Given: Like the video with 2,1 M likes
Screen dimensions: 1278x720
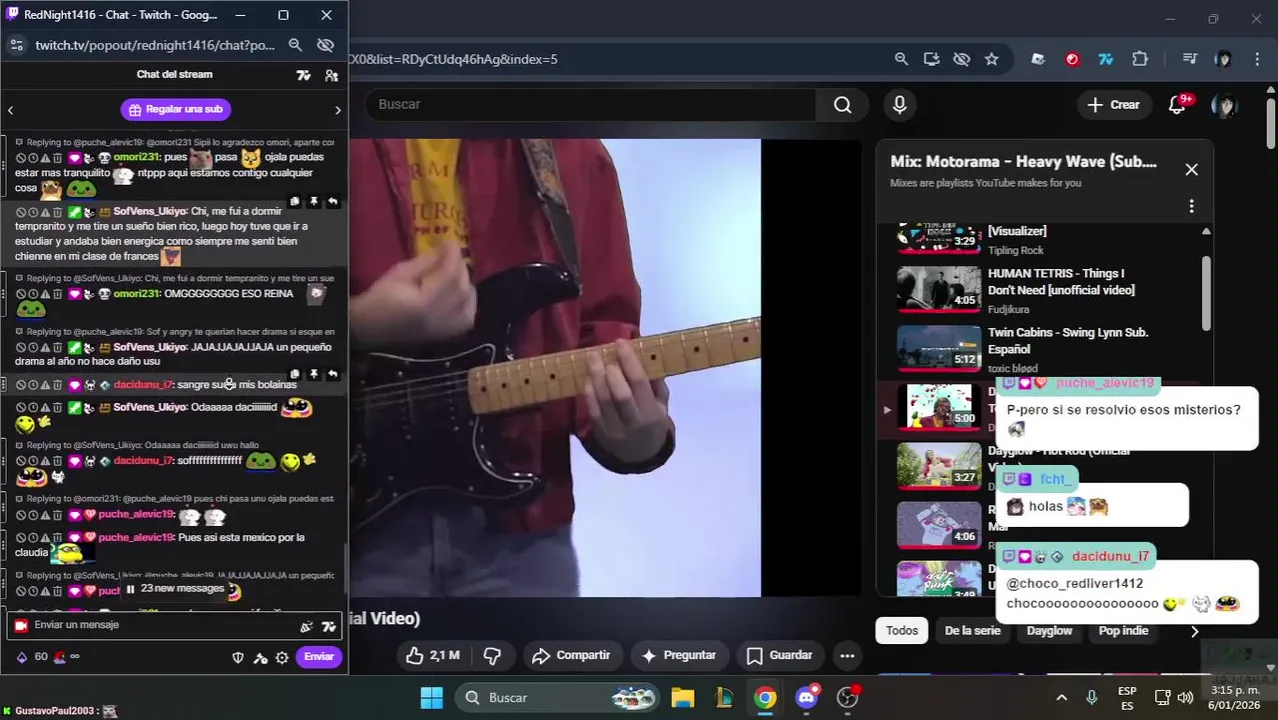Looking at the screenshot, I should pyautogui.click(x=433, y=656).
